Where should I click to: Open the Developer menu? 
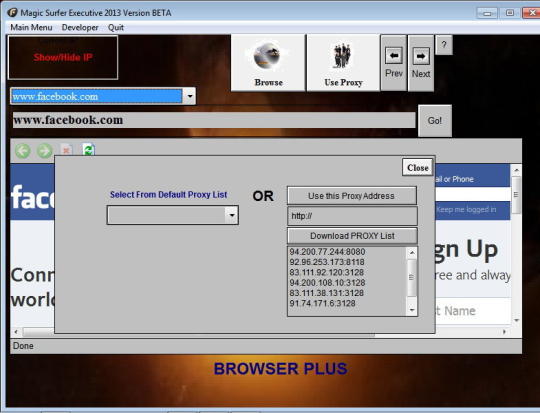point(80,27)
